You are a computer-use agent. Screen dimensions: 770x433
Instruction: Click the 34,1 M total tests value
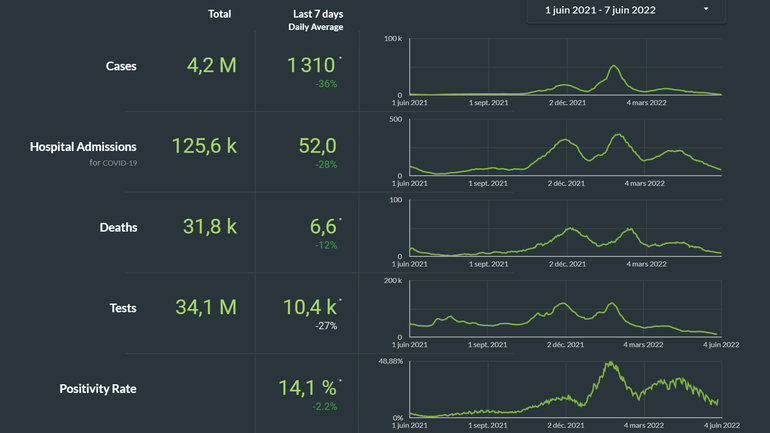pyautogui.click(x=205, y=308)
